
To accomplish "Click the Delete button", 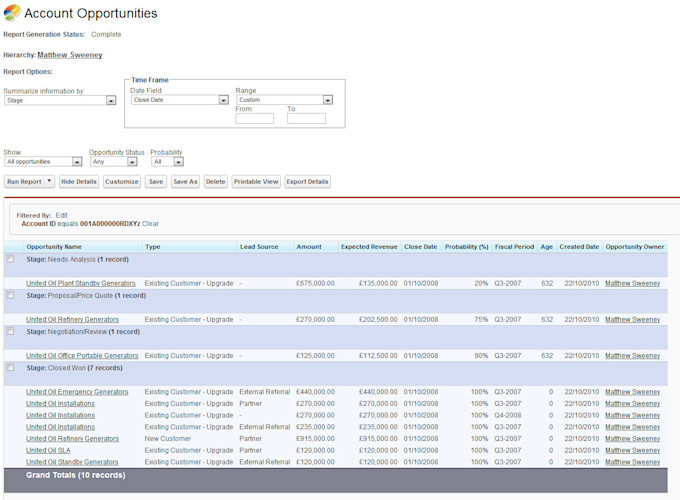I will tap(216, 181).
